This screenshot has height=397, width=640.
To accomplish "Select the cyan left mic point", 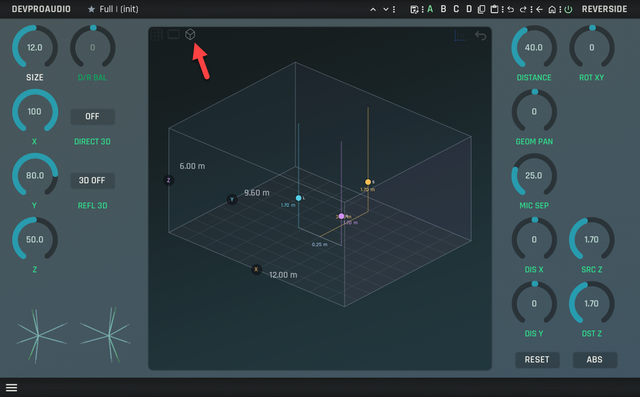I will coord(298,198).
